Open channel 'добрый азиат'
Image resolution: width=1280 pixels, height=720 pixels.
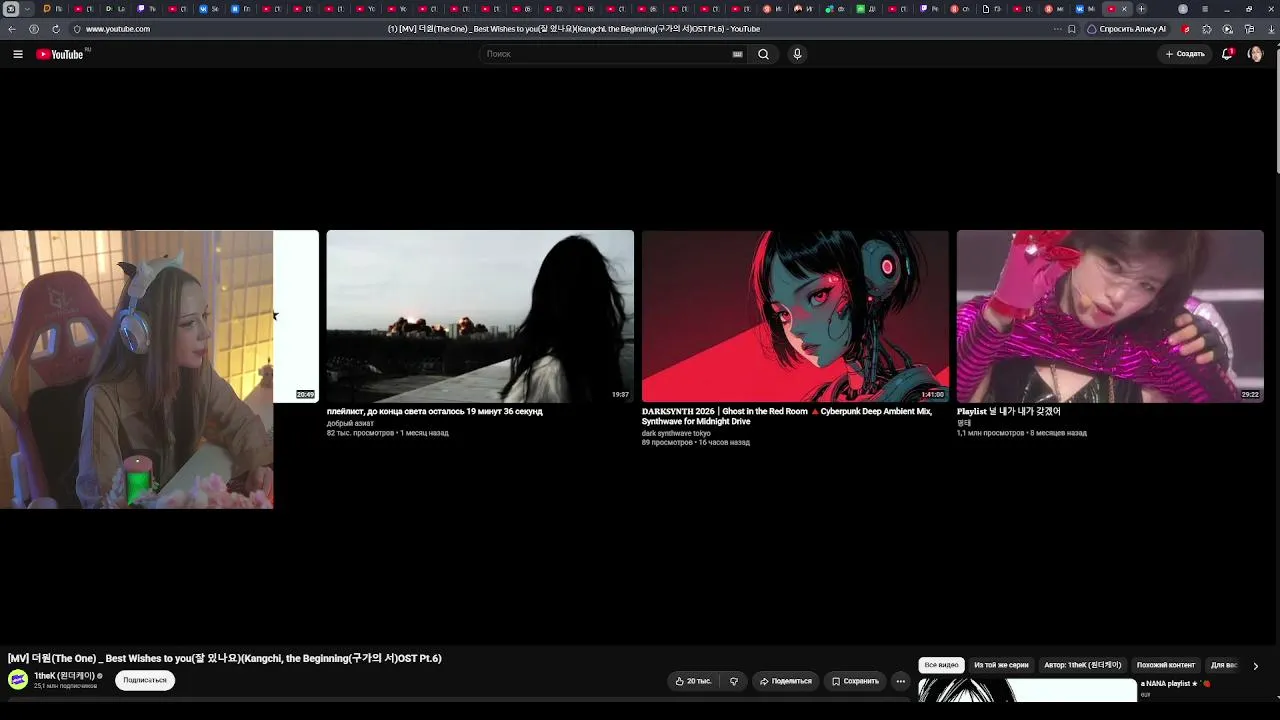pyautogui.click(x=350, y=423)
